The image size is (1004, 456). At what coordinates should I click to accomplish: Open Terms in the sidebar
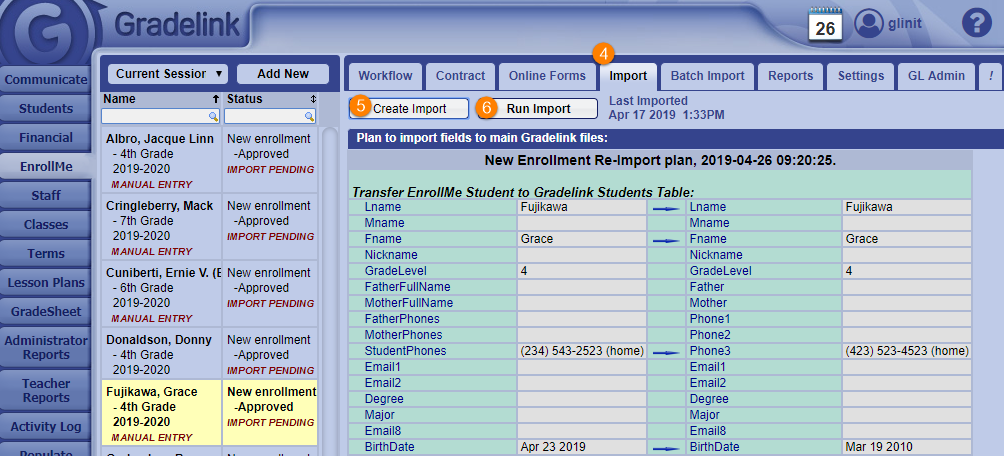(46, 254)
